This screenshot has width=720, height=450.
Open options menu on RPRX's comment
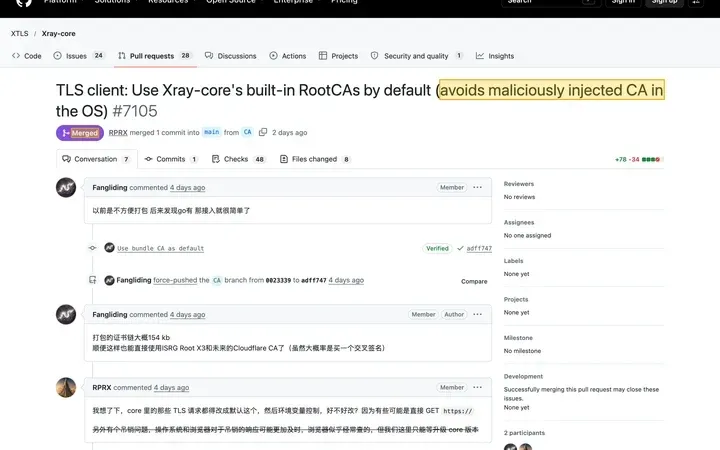478,388
